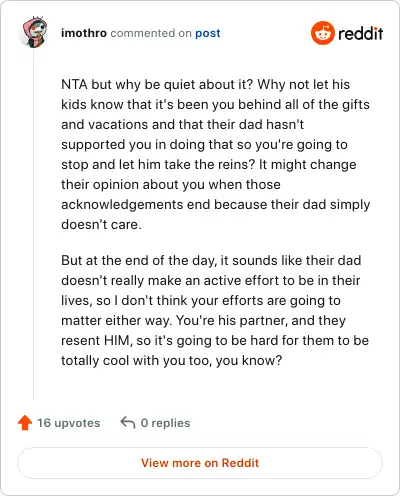Upvote with the orange arrow icon
The width and height of the screenshot is (400, 496).
[25, 423]
